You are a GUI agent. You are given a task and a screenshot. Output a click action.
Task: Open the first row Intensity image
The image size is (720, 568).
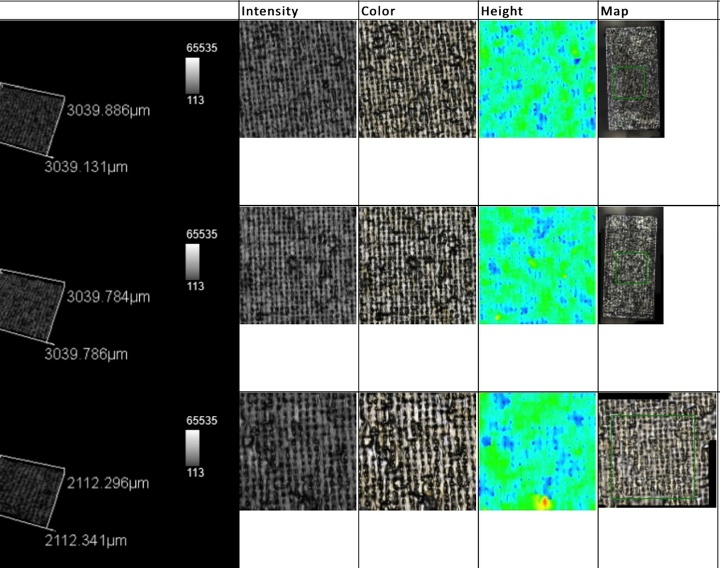pos(298,79)
